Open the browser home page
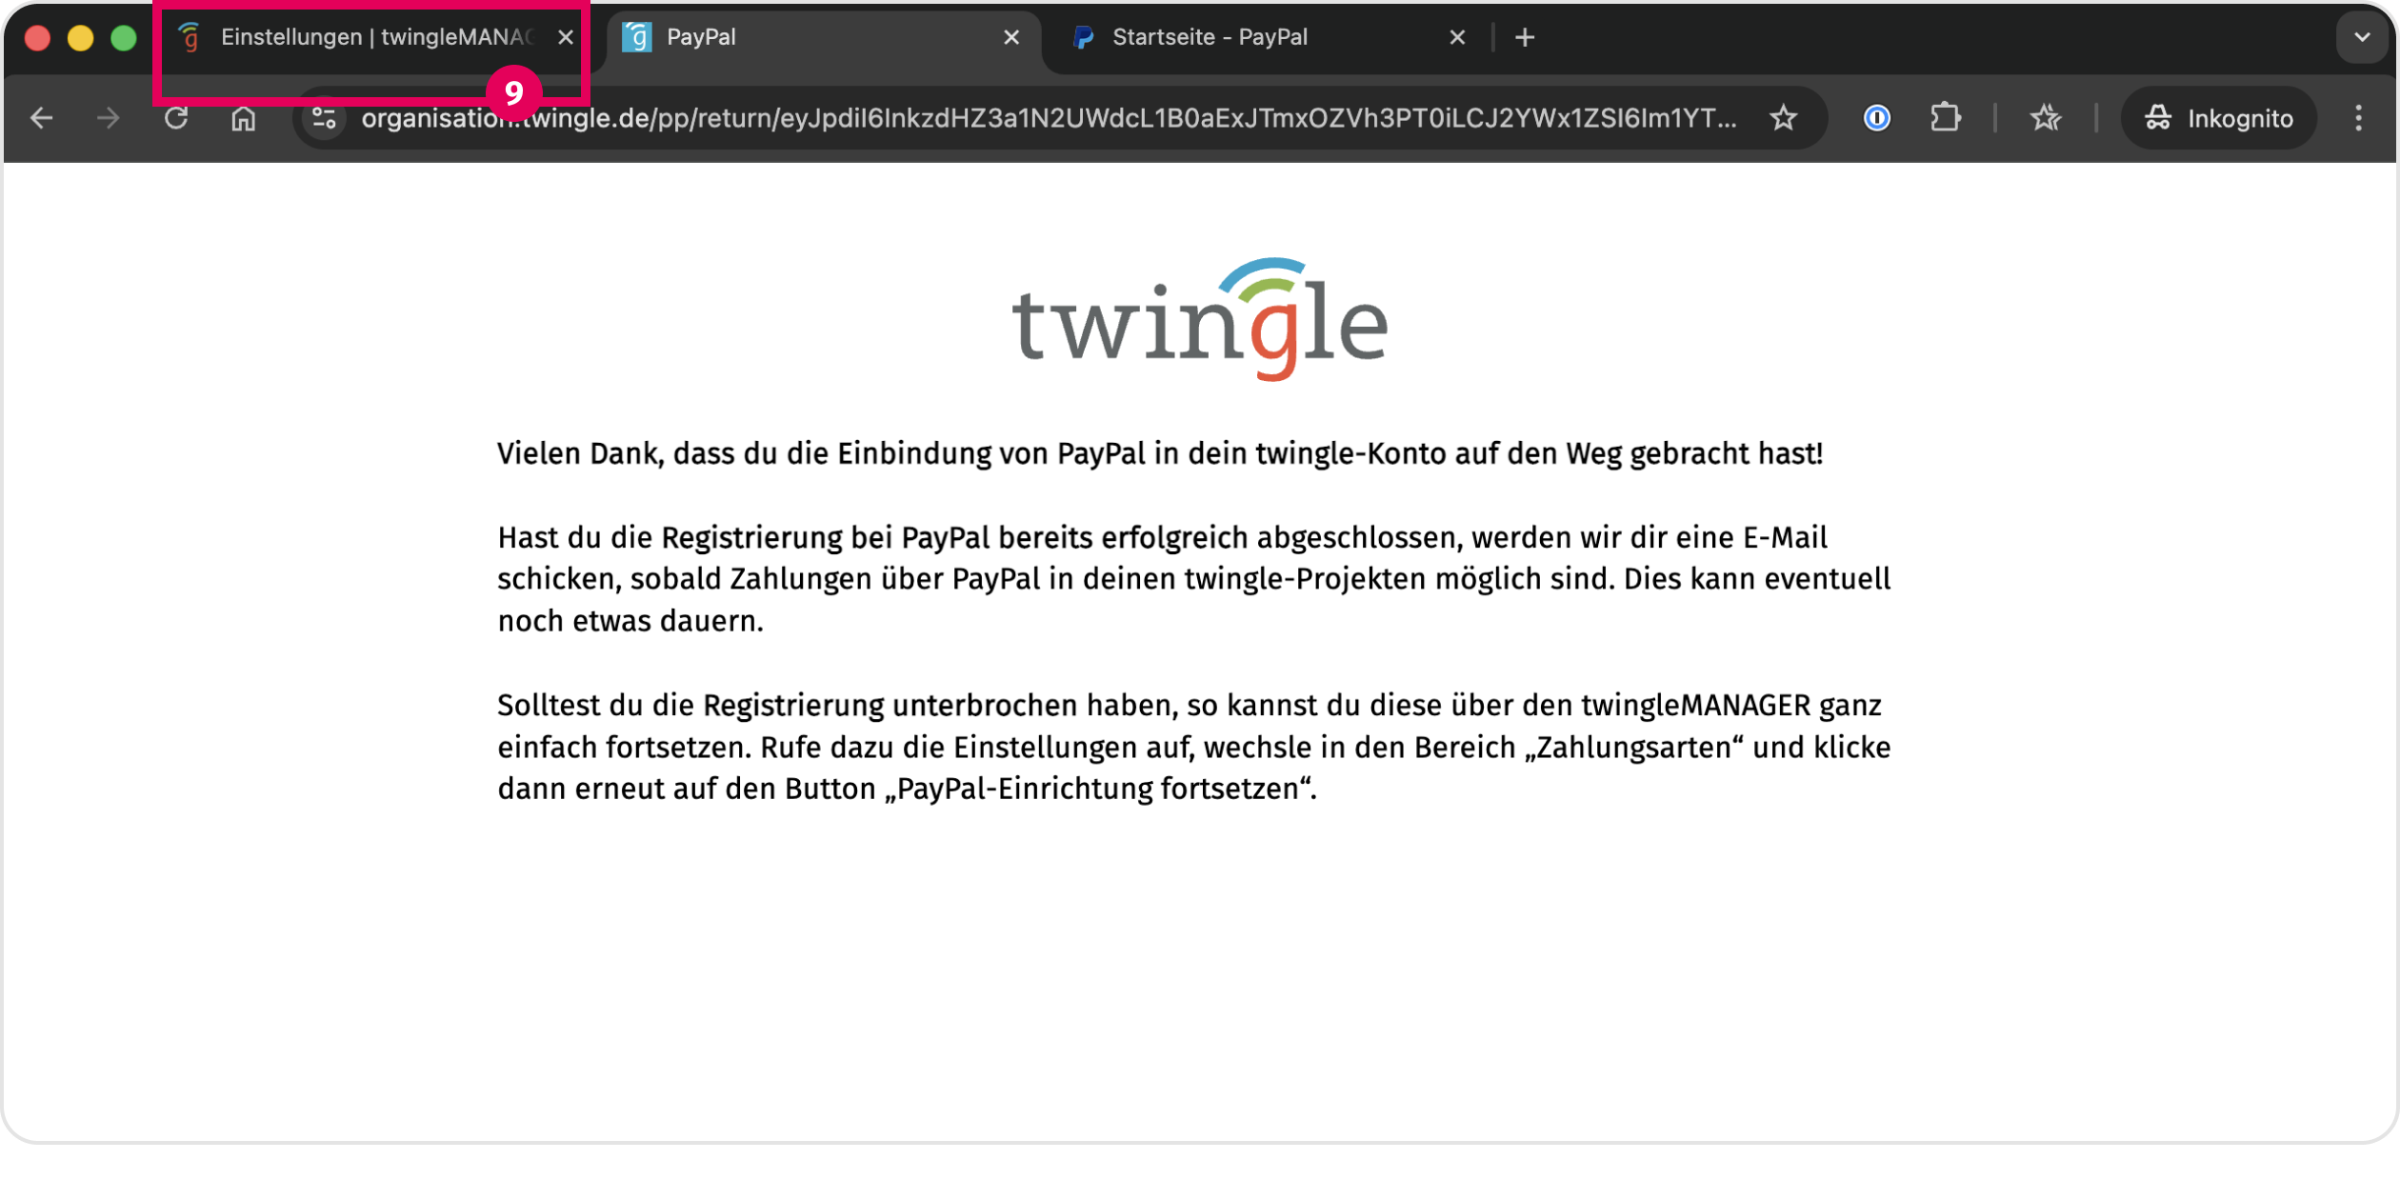 pyautogui.click(x=243, y=119)
